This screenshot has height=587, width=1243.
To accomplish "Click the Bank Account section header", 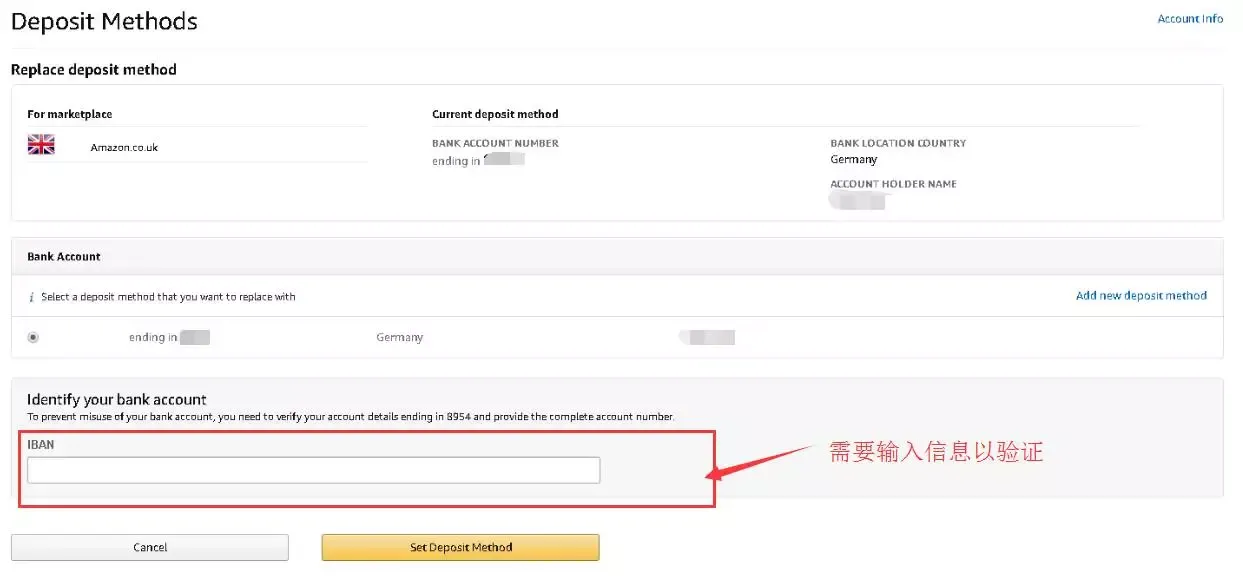I will (x=64, y=257).
